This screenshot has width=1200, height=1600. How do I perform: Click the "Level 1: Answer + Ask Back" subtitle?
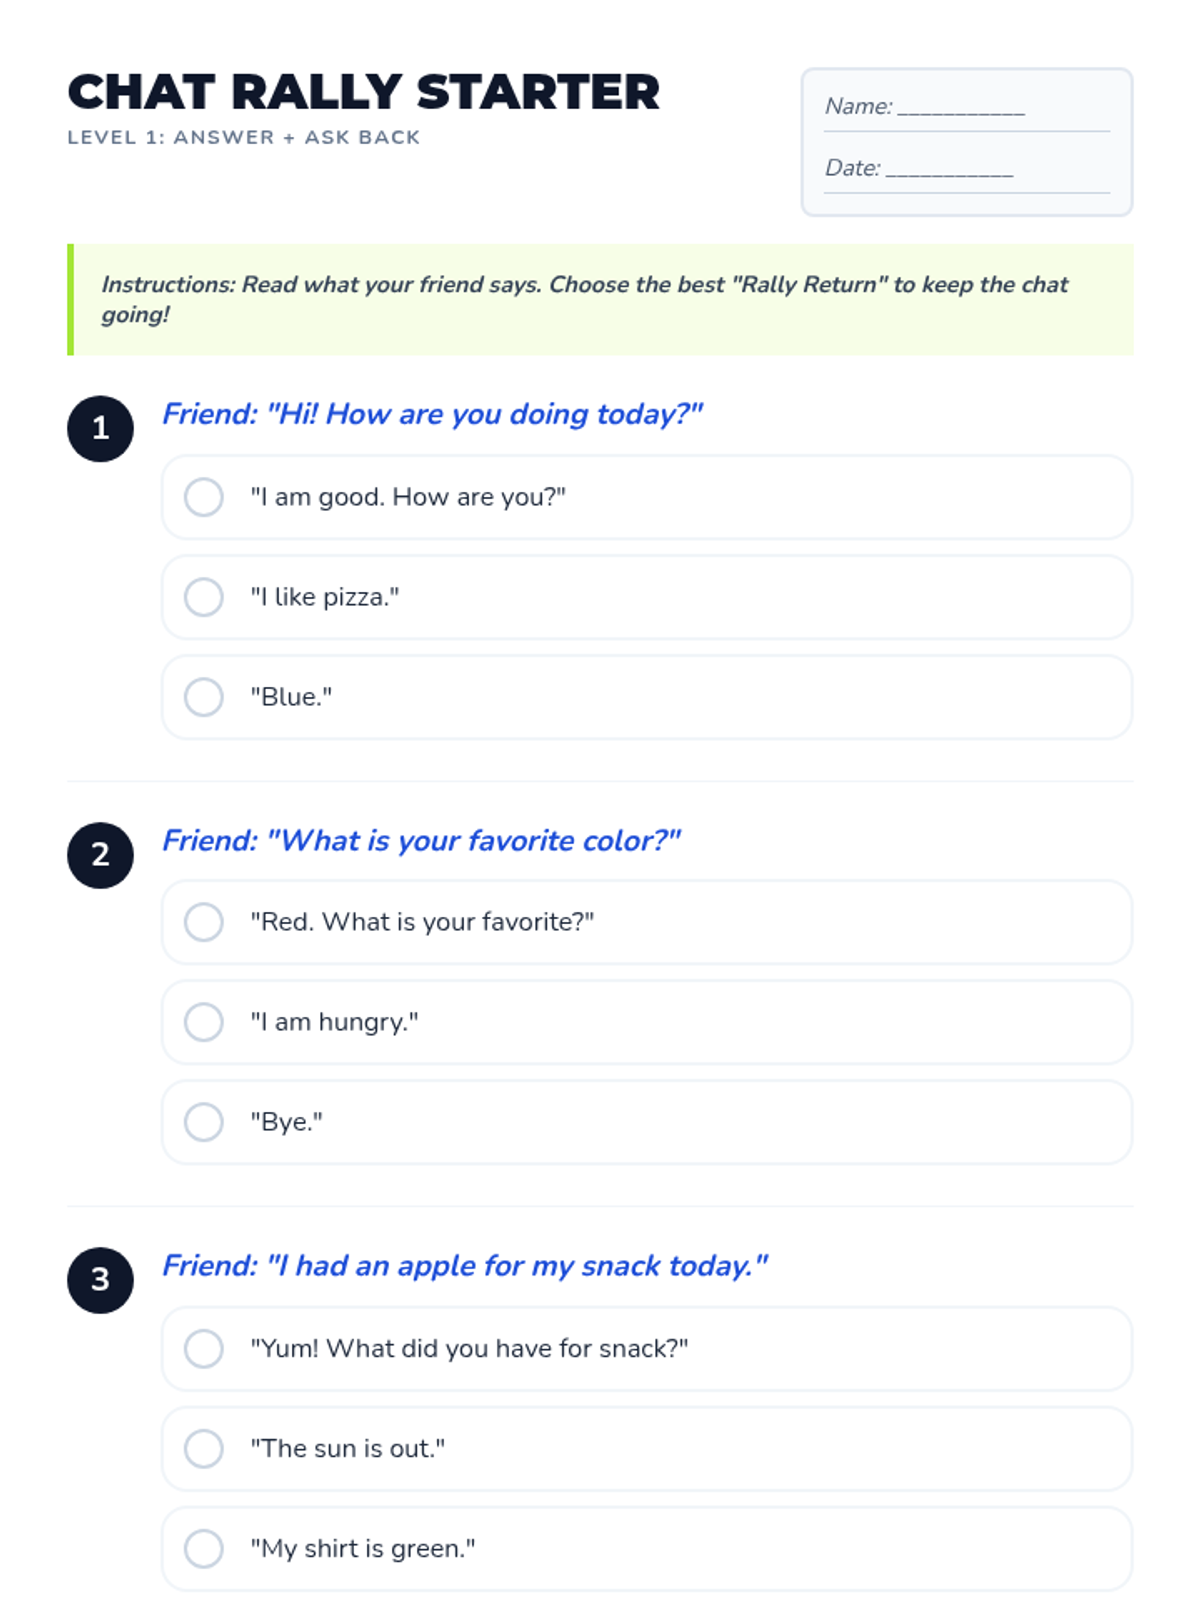(244, 137)
